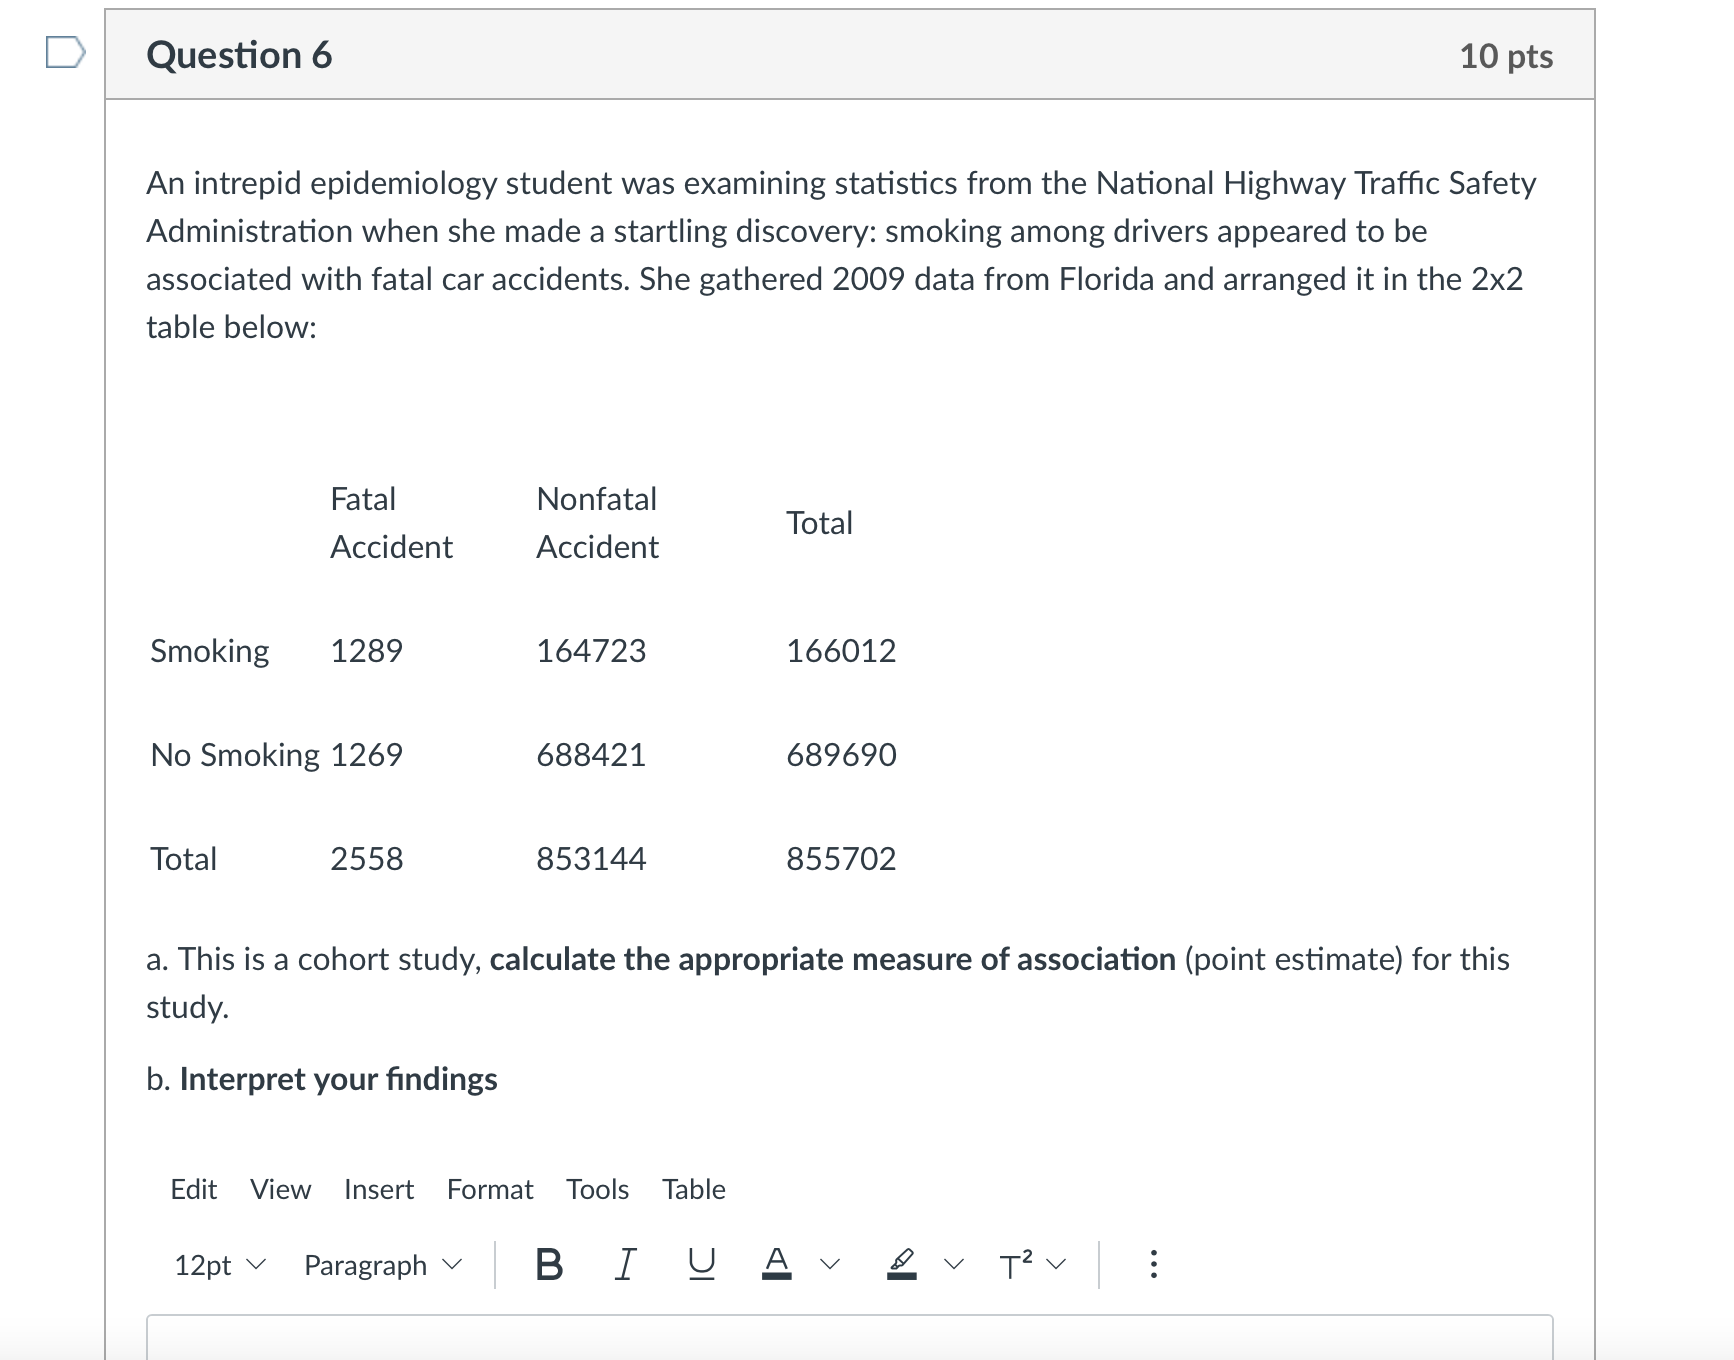Open the Table menu
Viewport: 1734px width, 1360px height.
tap(694, 1189)
